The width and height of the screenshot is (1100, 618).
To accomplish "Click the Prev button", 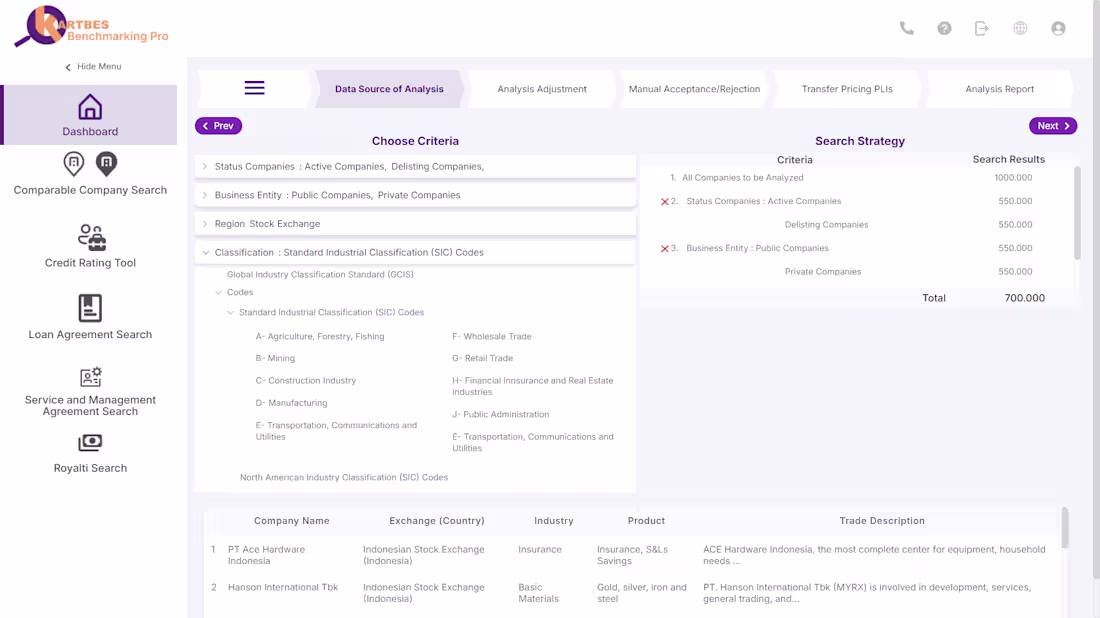I will coord(218,126).
